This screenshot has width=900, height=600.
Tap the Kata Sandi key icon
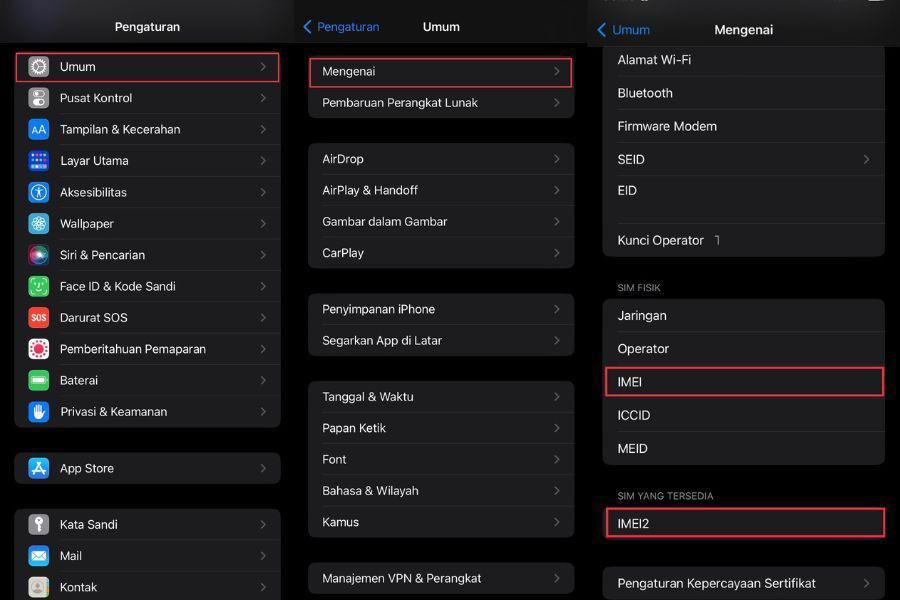(38, 524)
